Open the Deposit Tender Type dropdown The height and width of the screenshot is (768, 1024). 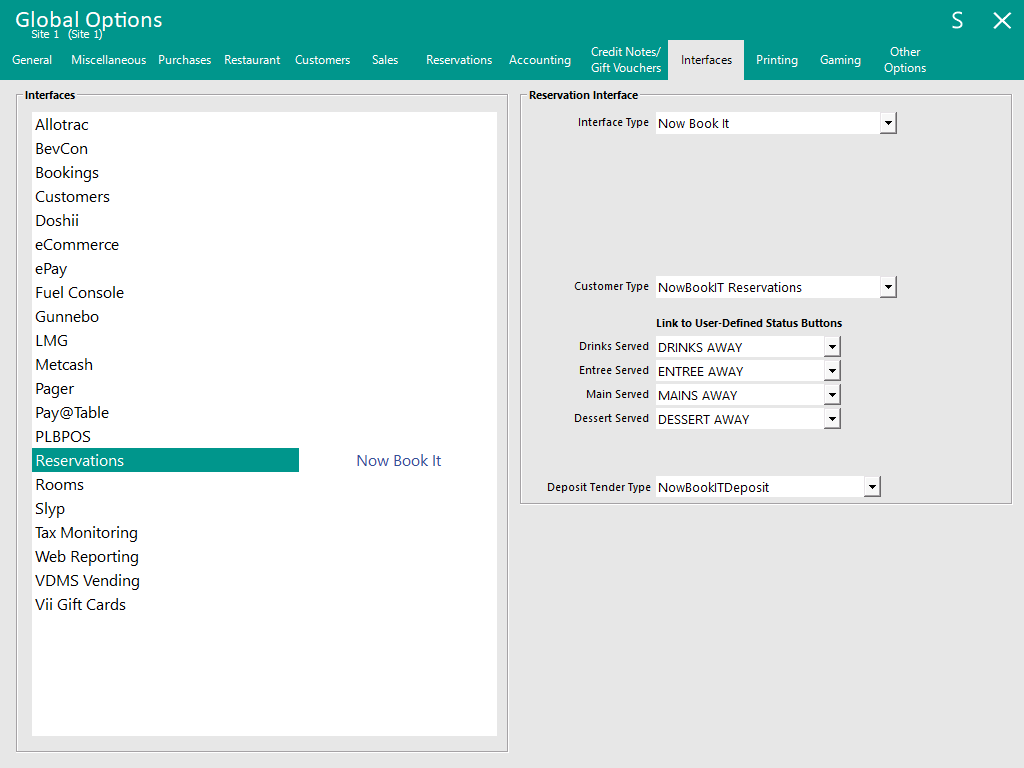pyautogui.click(x=872, y=487)
